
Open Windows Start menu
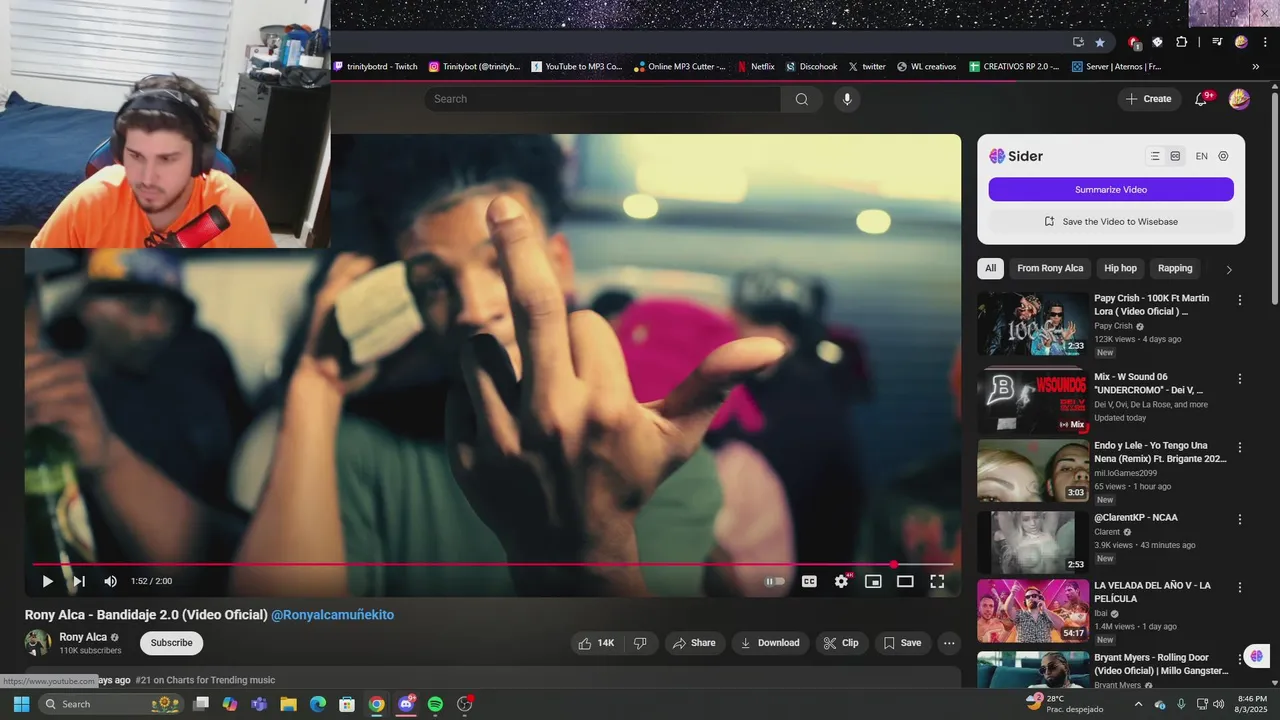[x=21, y=704]
